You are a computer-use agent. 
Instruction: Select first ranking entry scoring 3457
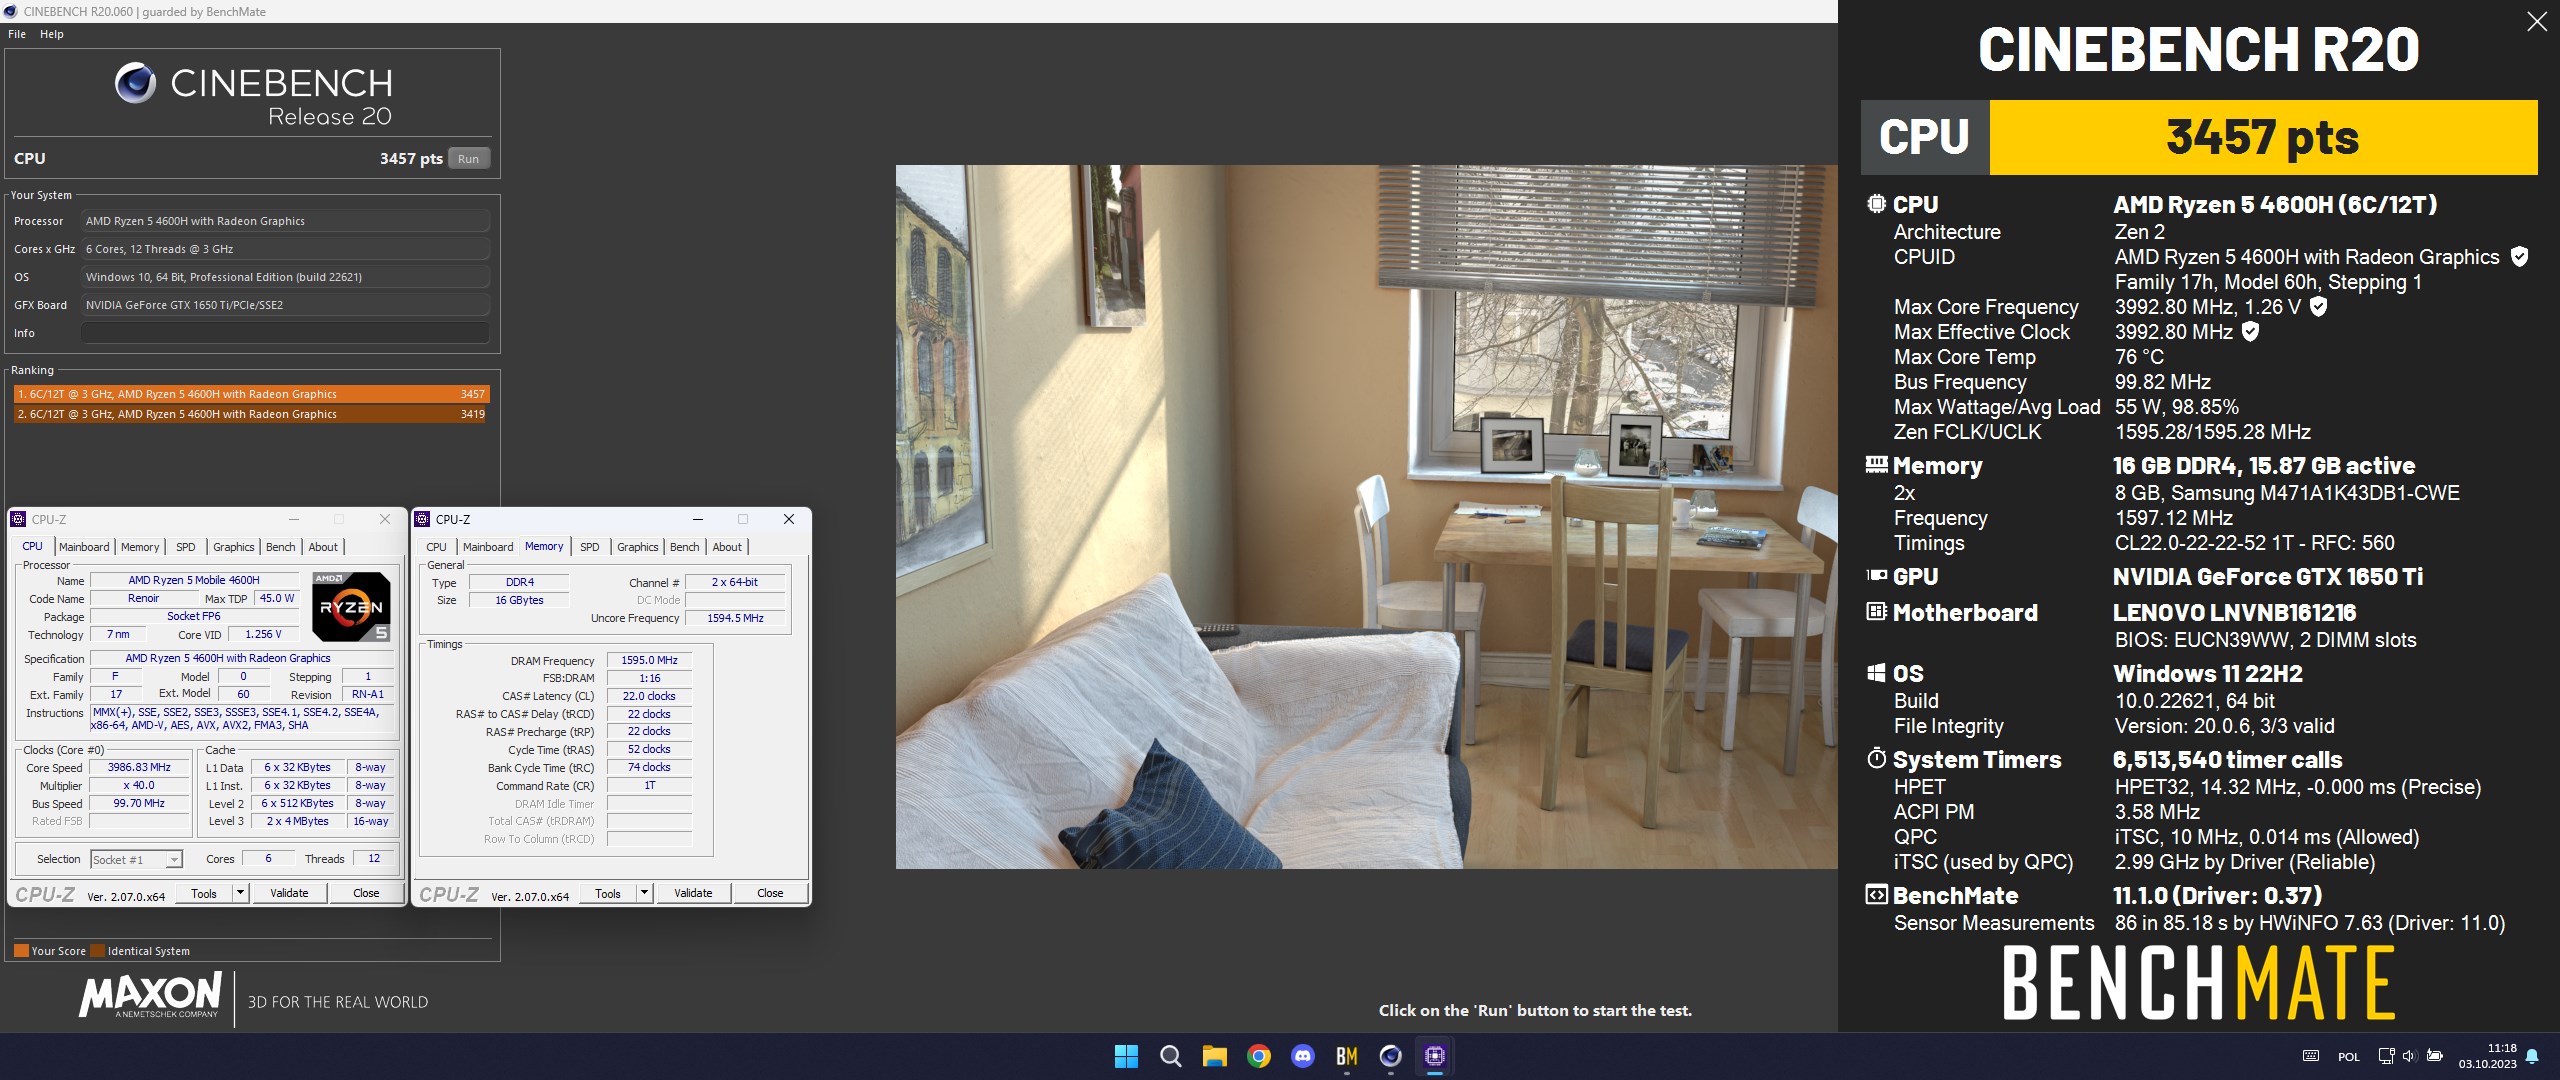pos(251,394)
